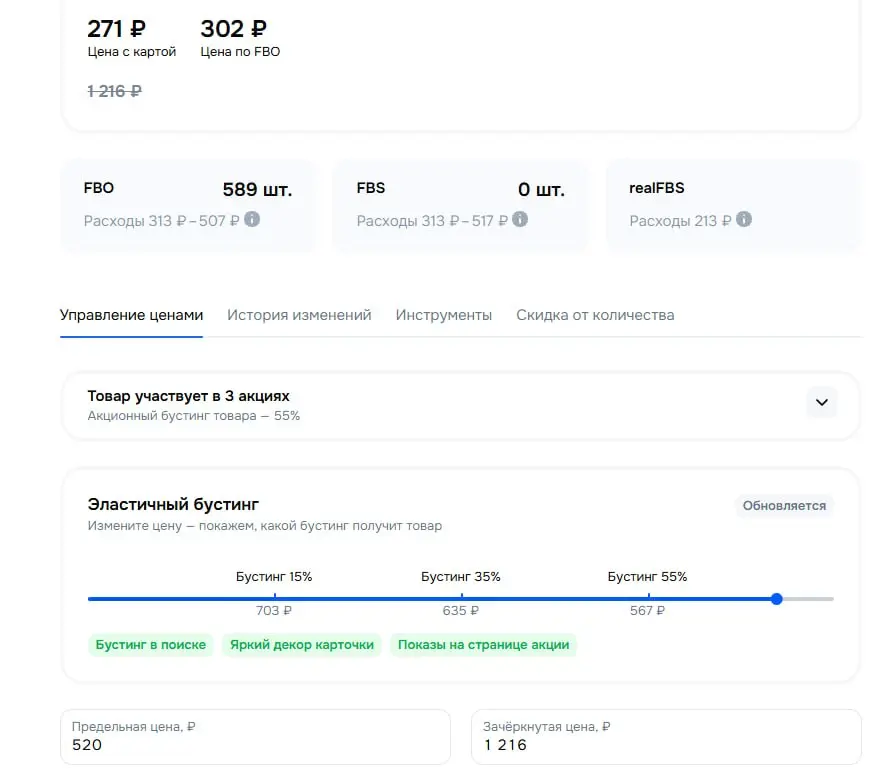Select the FBS stock card
The image size is (893, 774).
click(461, 205)
